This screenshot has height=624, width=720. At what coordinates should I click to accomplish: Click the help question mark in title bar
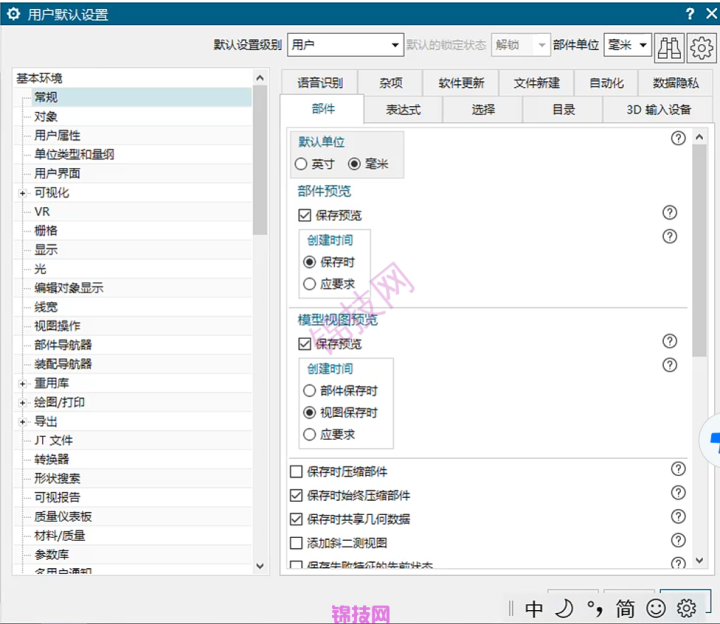point(689,14)
